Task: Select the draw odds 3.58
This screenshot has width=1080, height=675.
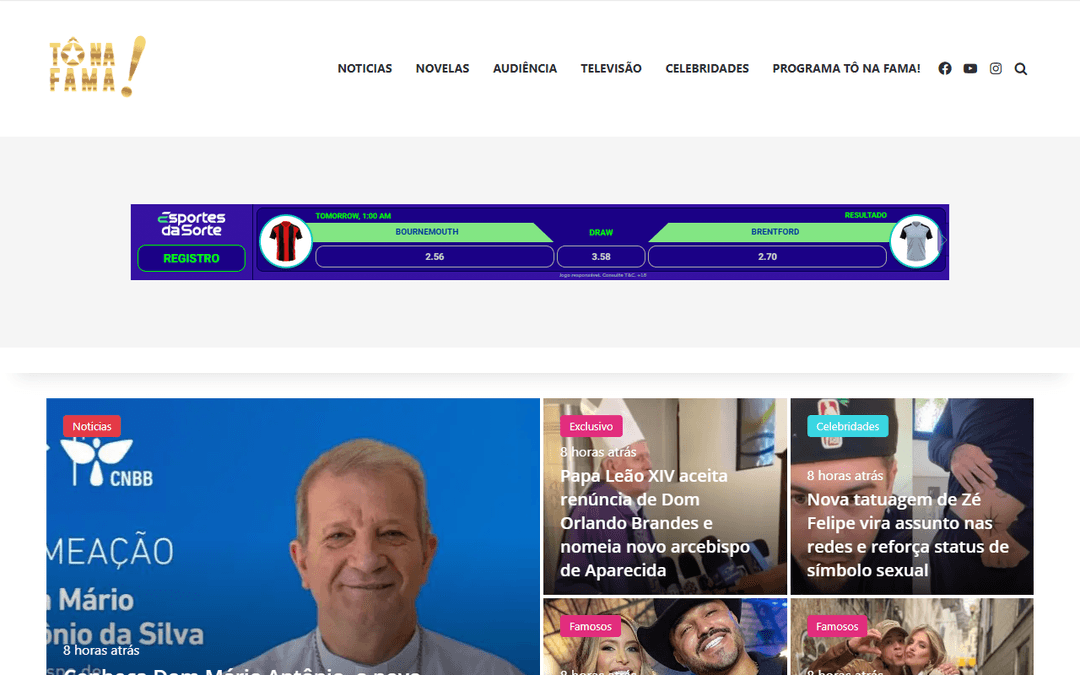Action: tap(601, 256)
